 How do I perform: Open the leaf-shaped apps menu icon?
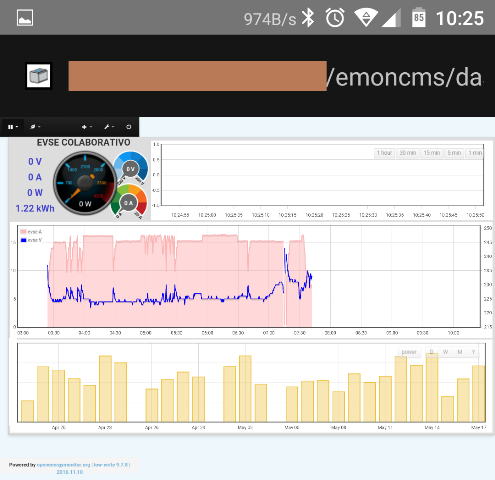pos(35,127)
